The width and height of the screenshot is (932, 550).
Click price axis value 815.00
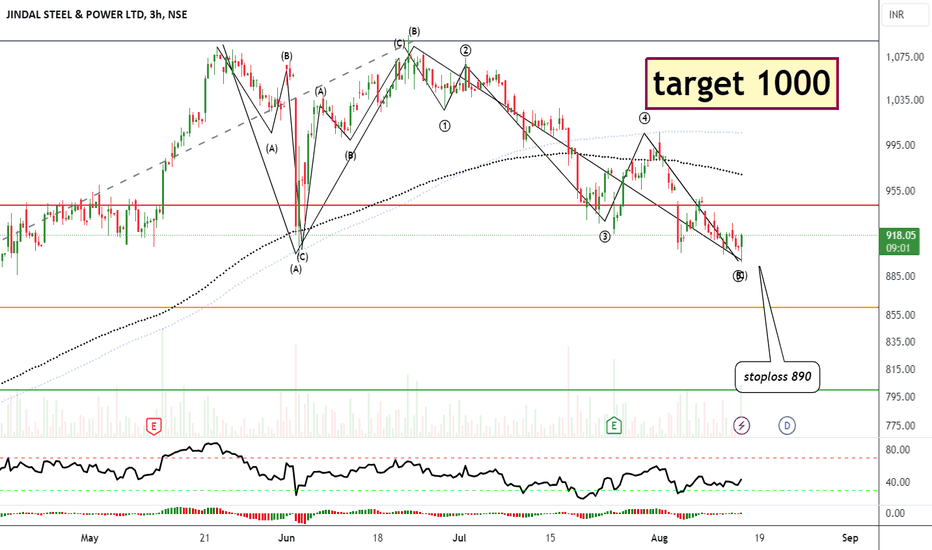point(900,369)
